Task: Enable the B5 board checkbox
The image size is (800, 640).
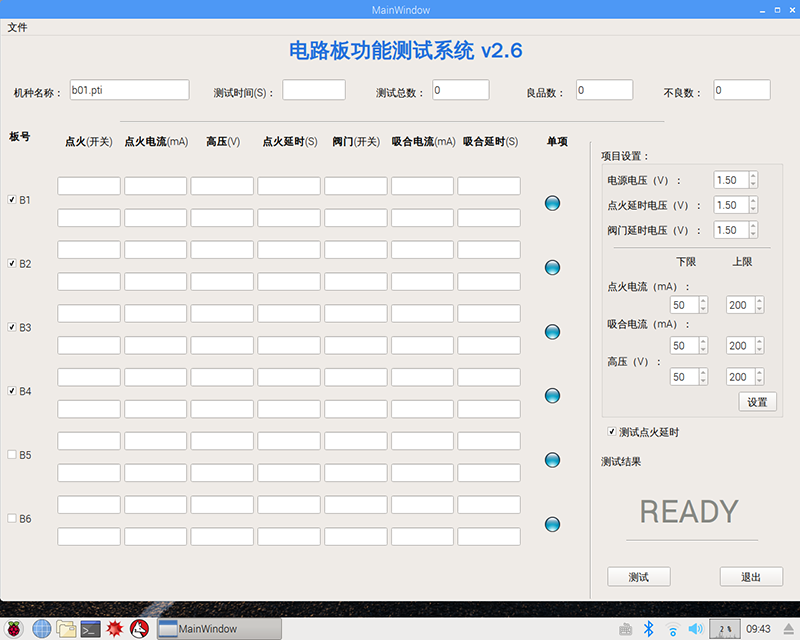Action: [x=12, y=455]
